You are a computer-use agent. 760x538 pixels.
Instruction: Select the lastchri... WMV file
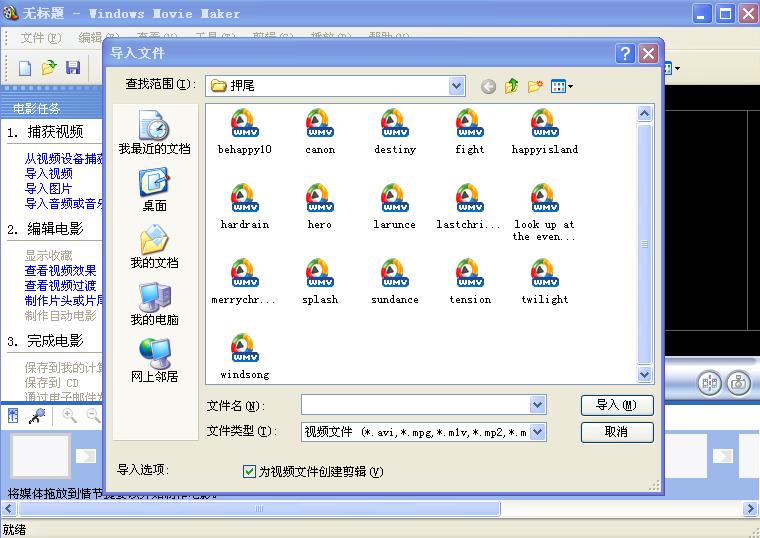(469, 206)
